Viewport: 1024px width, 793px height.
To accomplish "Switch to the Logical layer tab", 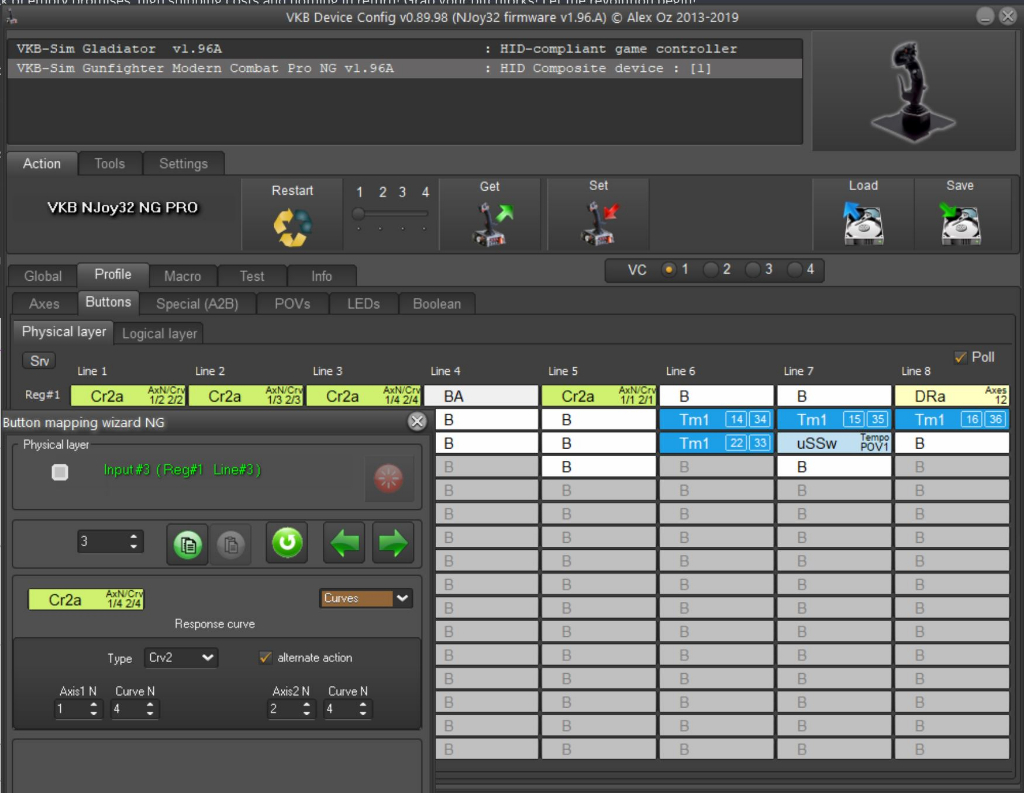I will point(159,333).
